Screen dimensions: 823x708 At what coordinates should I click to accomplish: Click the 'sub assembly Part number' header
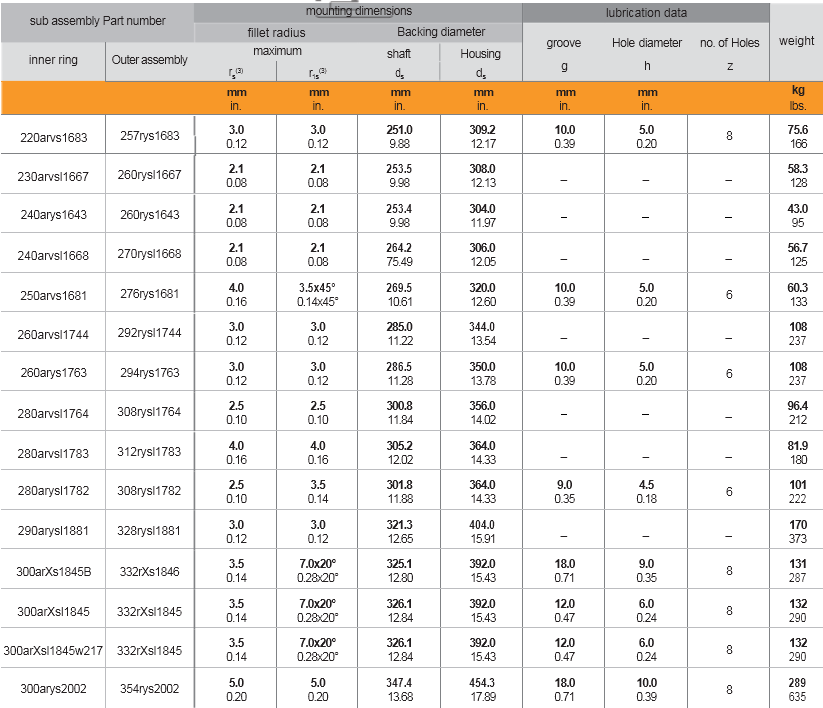(x=97, y=20)
